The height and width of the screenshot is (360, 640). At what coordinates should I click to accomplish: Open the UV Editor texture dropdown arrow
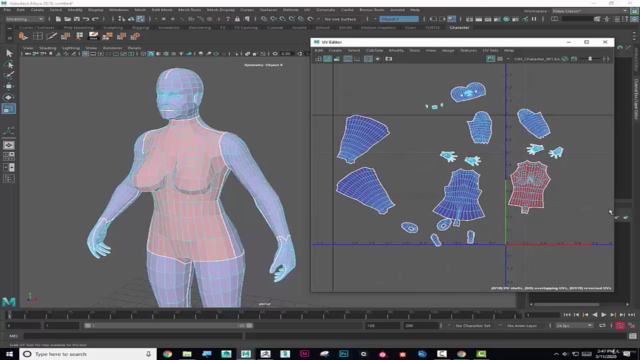[508, 59]
